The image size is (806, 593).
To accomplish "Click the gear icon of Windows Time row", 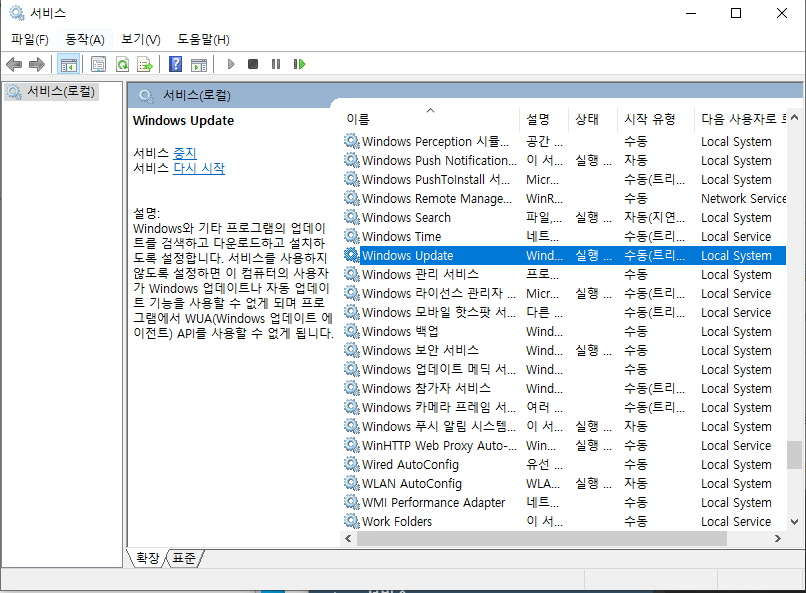I will [x=352, y=236].
